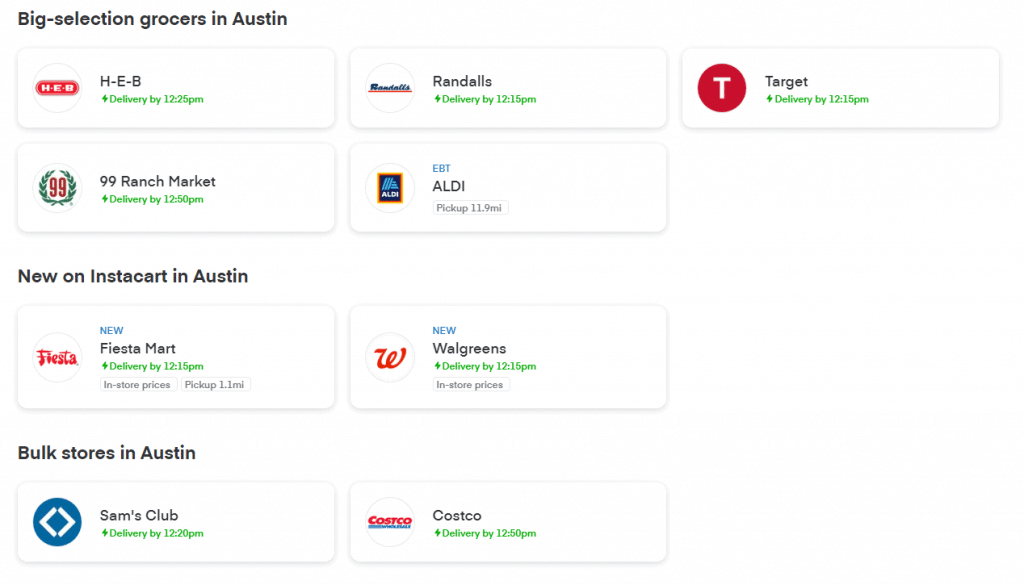
Task: Click the Fiesta Mart logo
Action: (x=57, y=357)
